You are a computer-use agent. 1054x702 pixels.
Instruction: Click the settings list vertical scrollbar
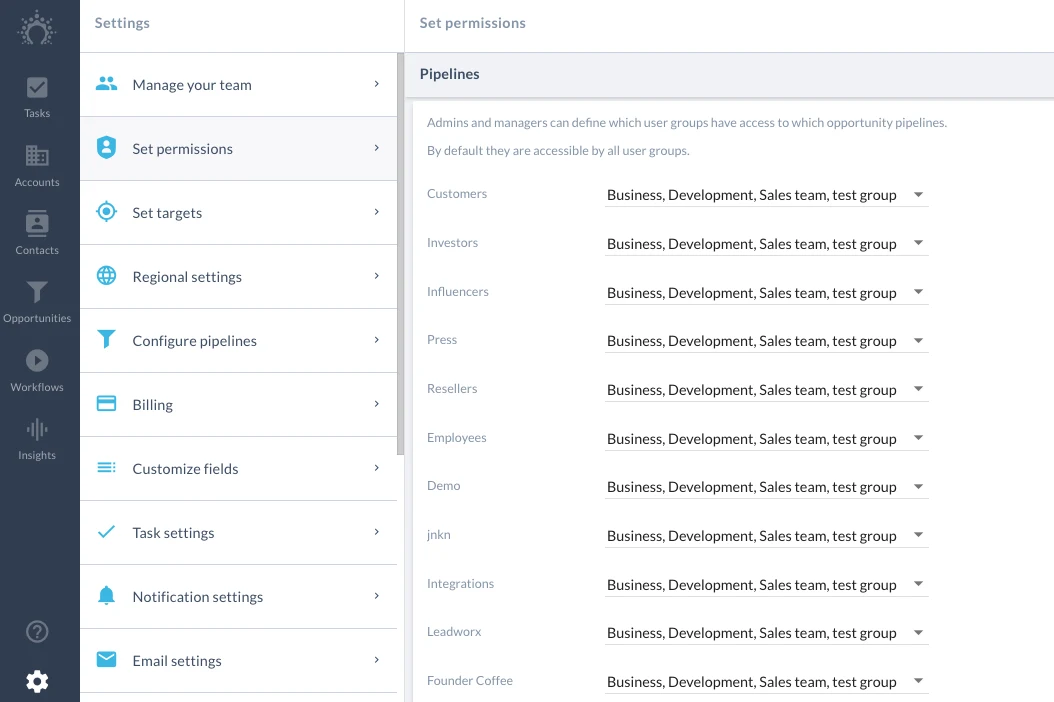401,254
